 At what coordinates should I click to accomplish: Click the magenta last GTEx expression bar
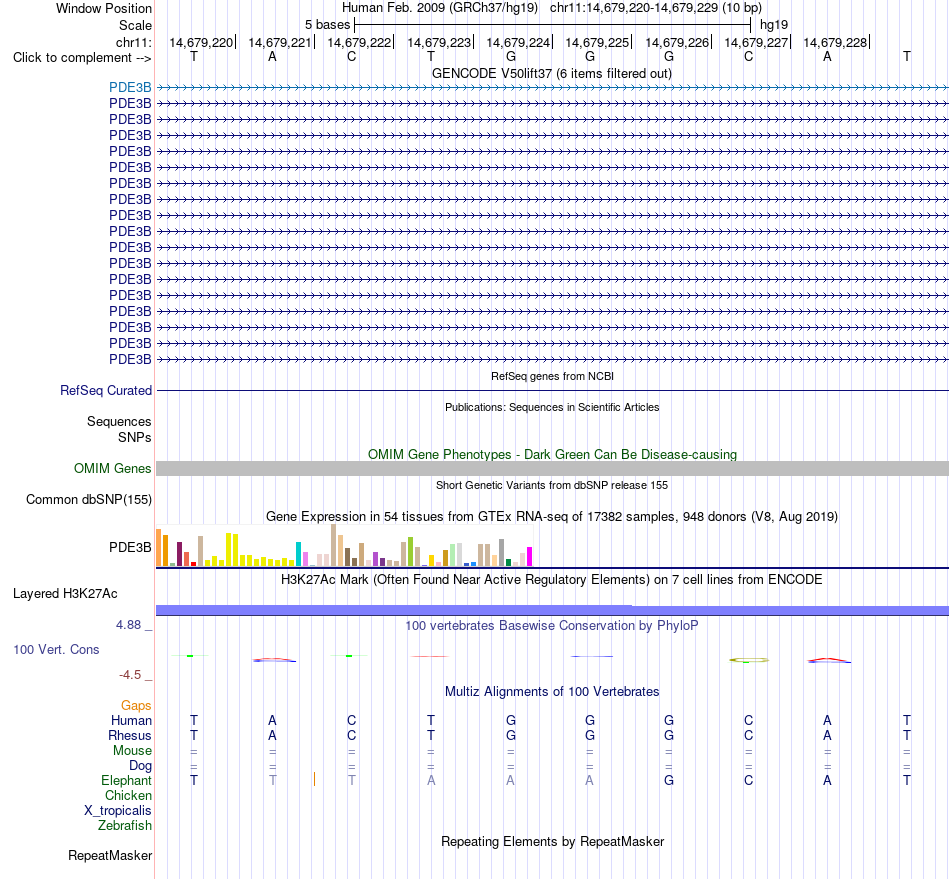tap(530, 556)
